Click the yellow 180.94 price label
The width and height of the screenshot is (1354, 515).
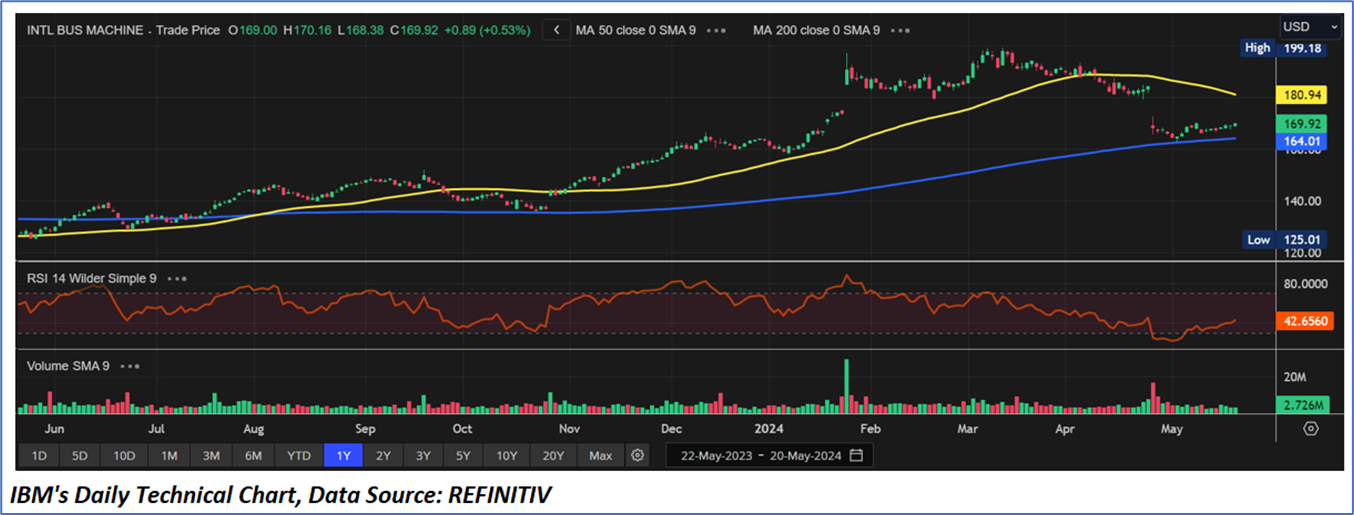[1302, 96]
